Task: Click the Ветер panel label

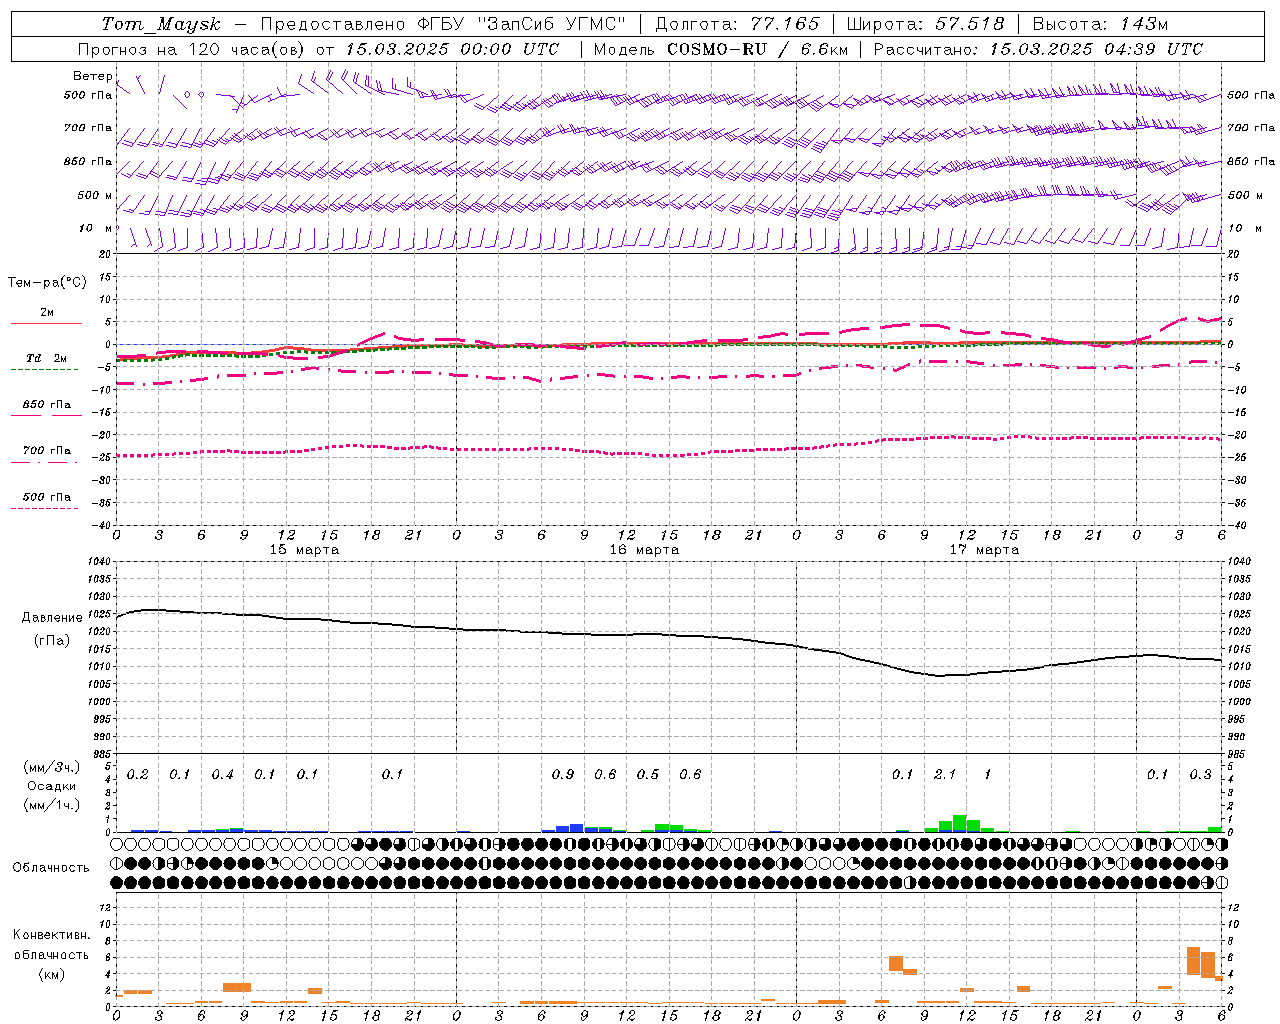Action: pos(92,76)
